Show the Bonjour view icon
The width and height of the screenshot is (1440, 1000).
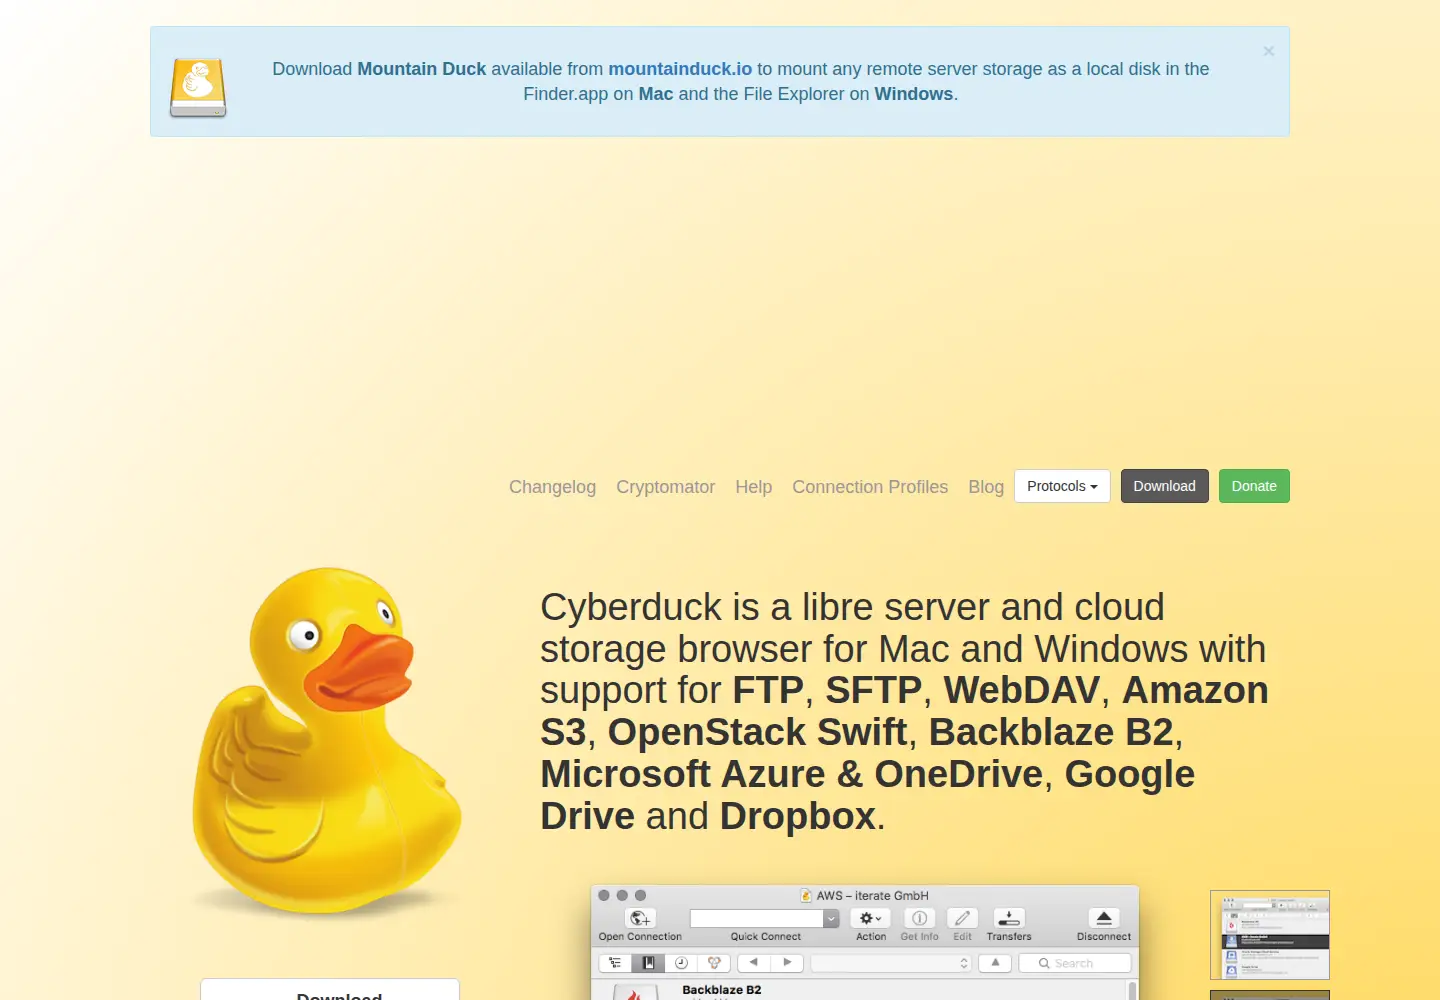pos(714,963)
